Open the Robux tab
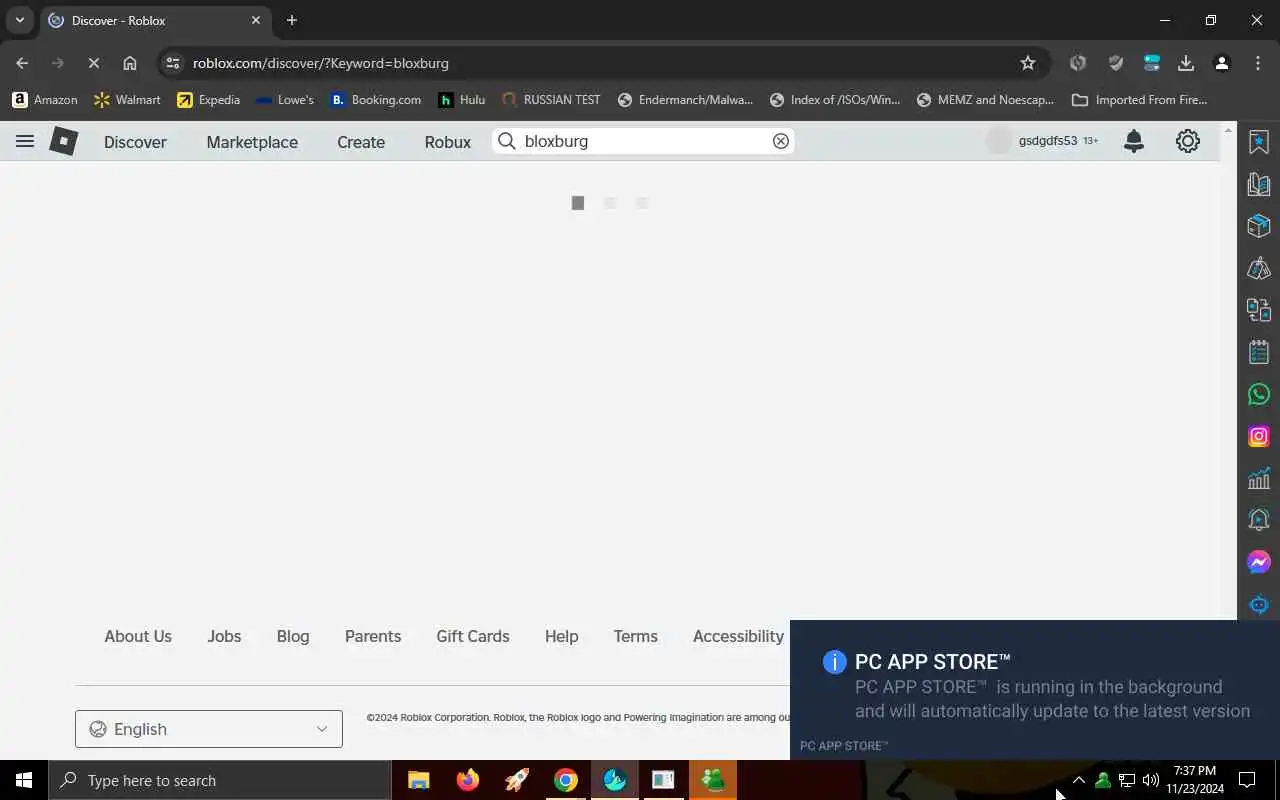The height and width of the screenshot is (800, 1280). coord(447,142)
